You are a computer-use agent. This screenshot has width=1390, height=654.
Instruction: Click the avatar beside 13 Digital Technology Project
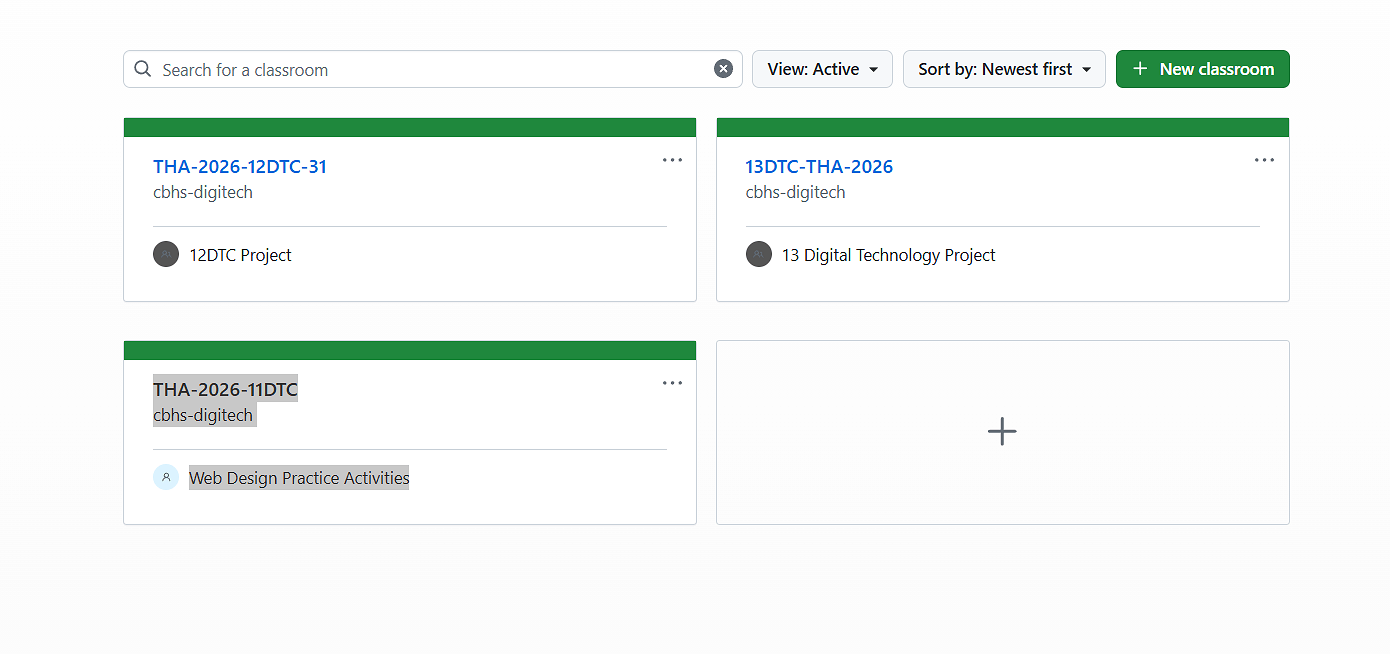coord(759,254)
